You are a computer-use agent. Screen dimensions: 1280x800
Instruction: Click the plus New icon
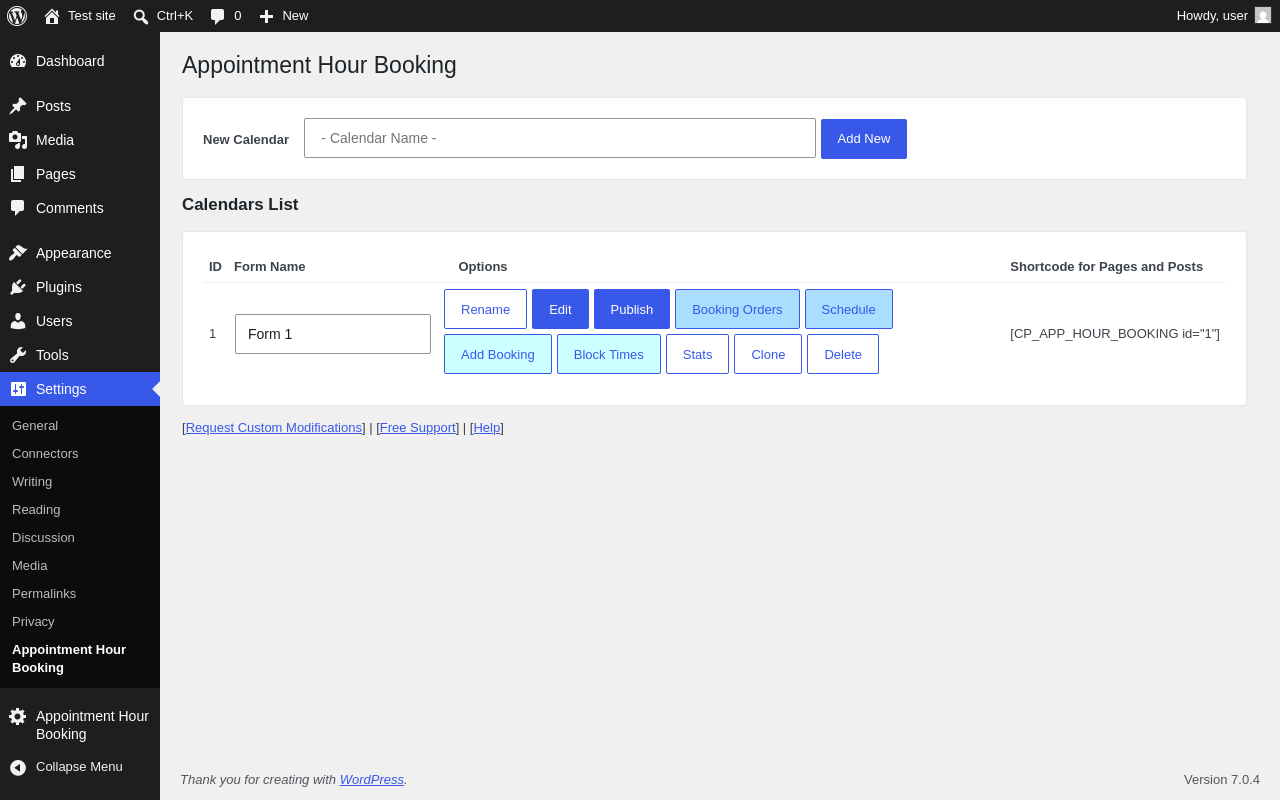point(266,16)
